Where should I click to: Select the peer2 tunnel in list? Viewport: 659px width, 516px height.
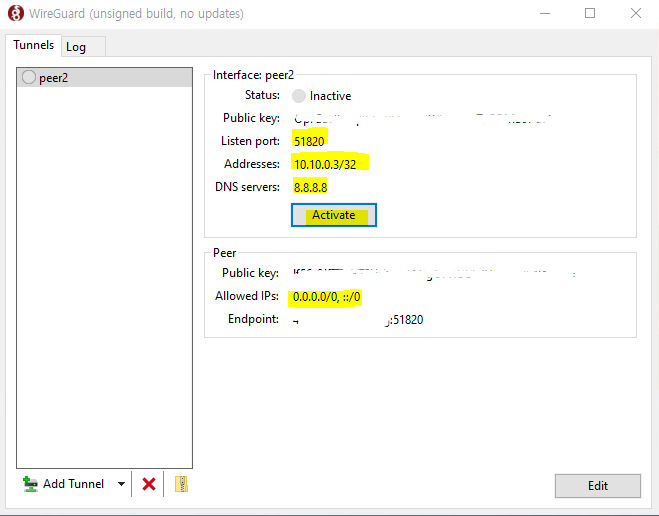[x=105, y=78]
